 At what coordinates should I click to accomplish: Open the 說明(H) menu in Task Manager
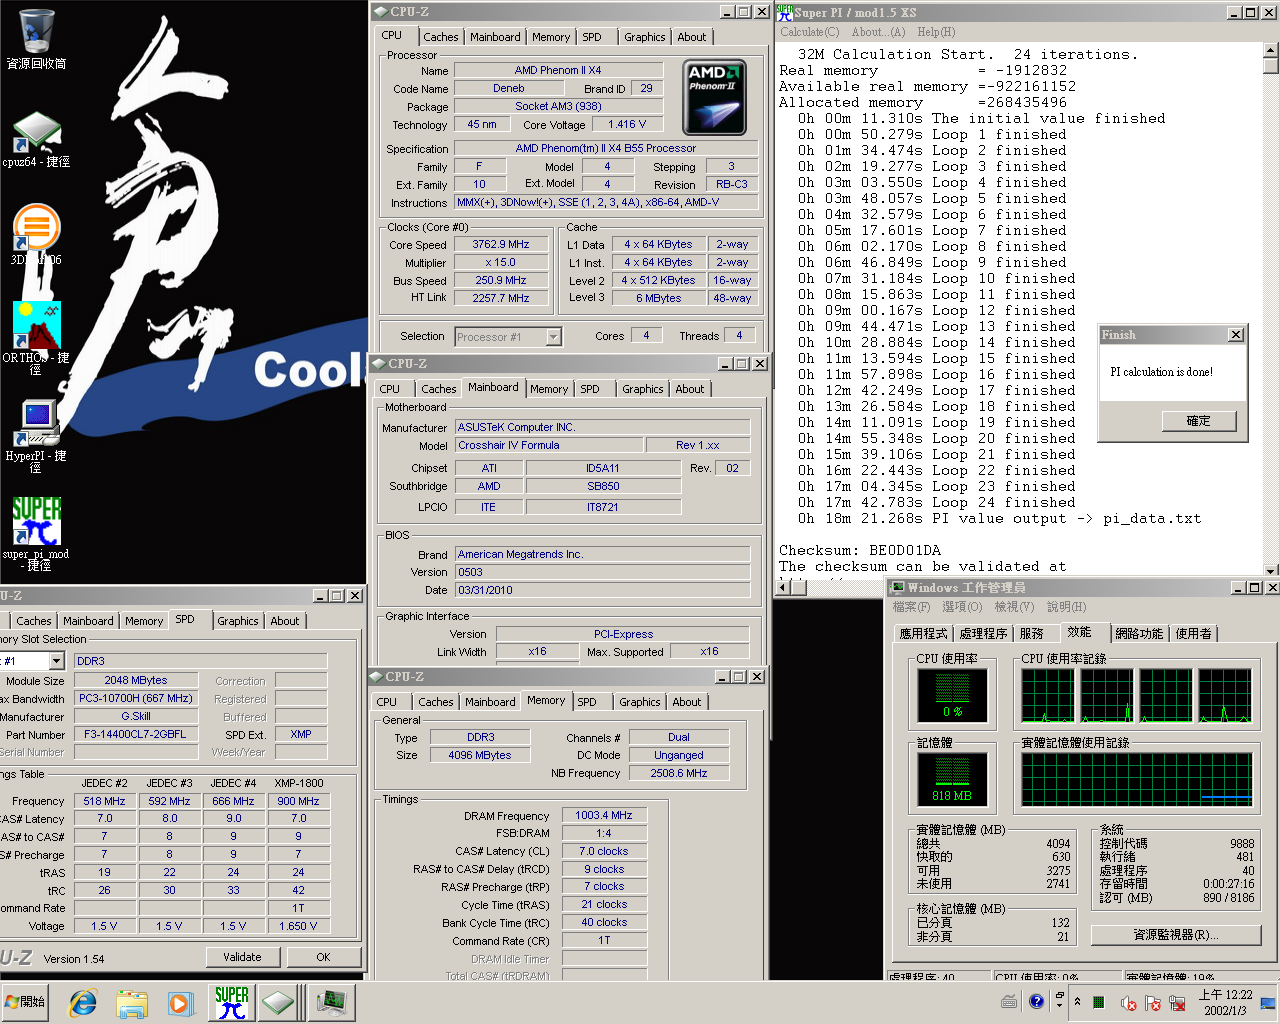click(1066, 607)
